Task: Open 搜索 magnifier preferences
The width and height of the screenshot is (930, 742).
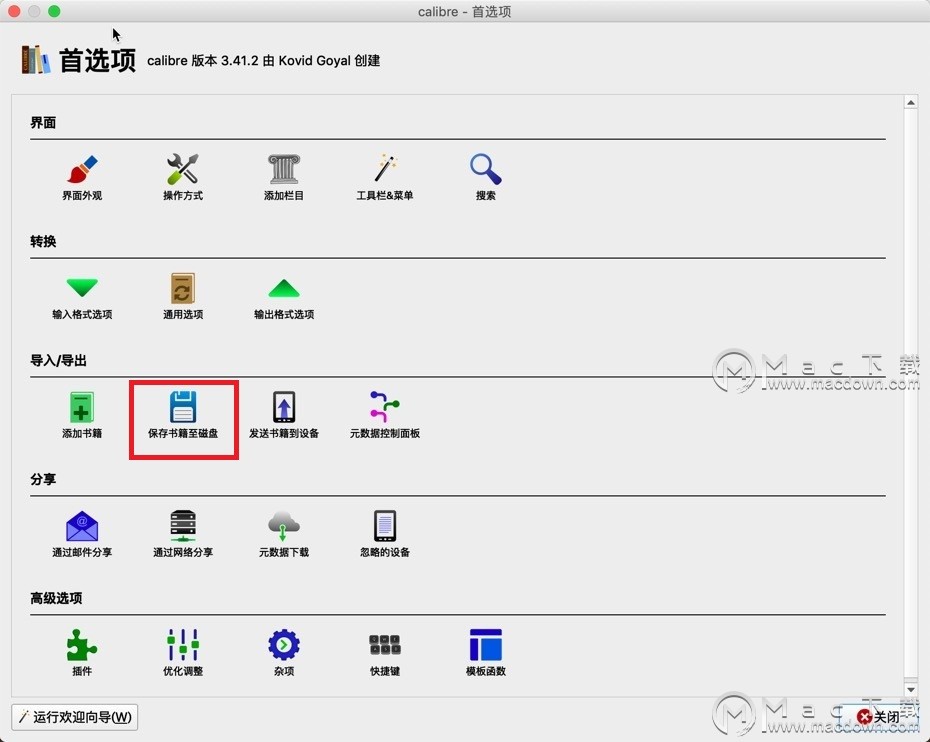Action: pyautogui.click(x=485, y=170)
